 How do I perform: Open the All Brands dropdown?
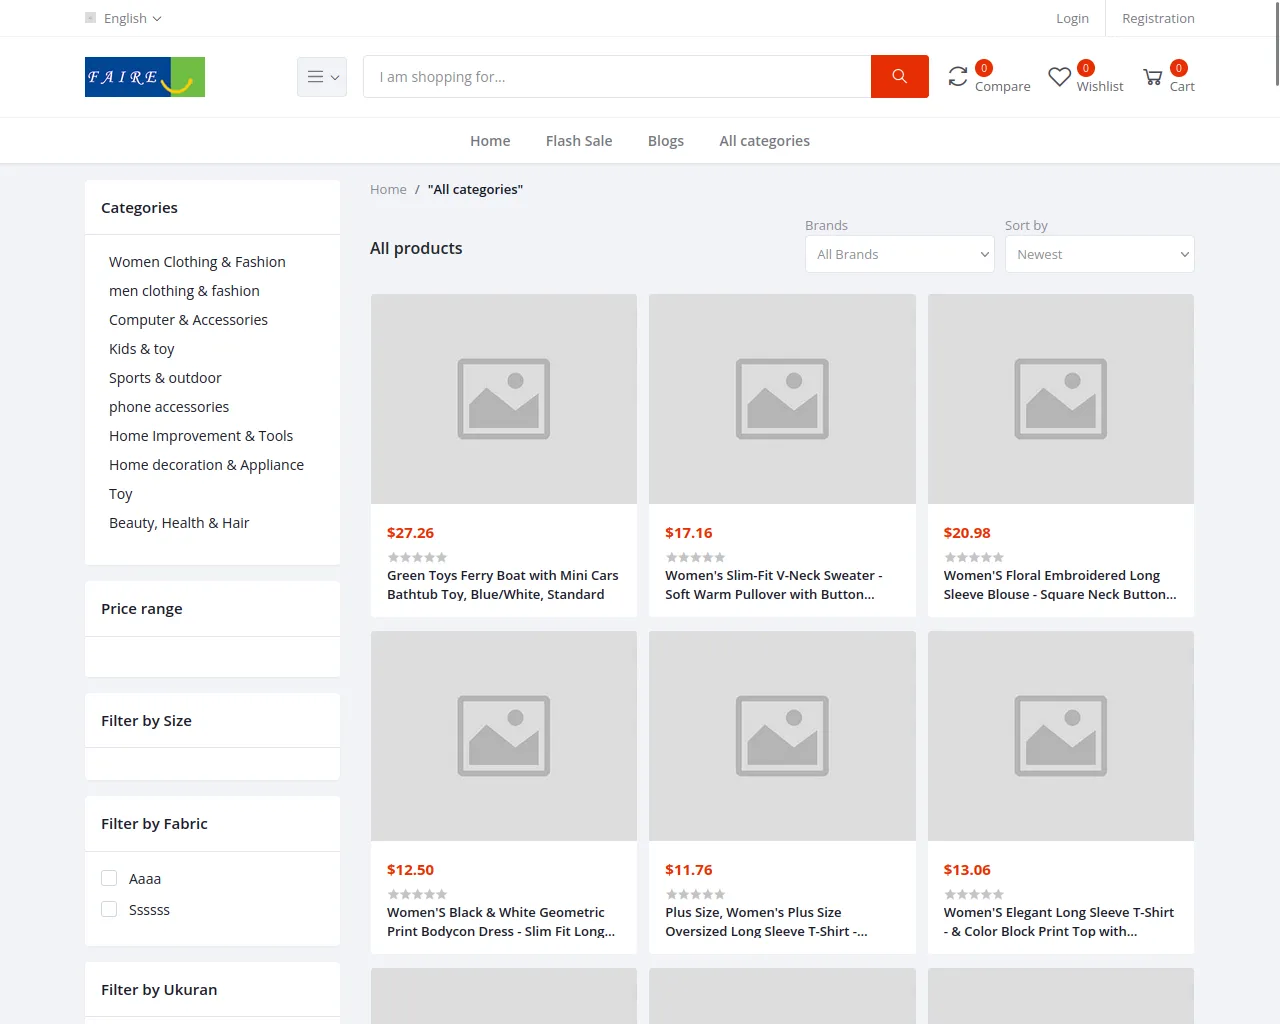[x=899, y=255]
